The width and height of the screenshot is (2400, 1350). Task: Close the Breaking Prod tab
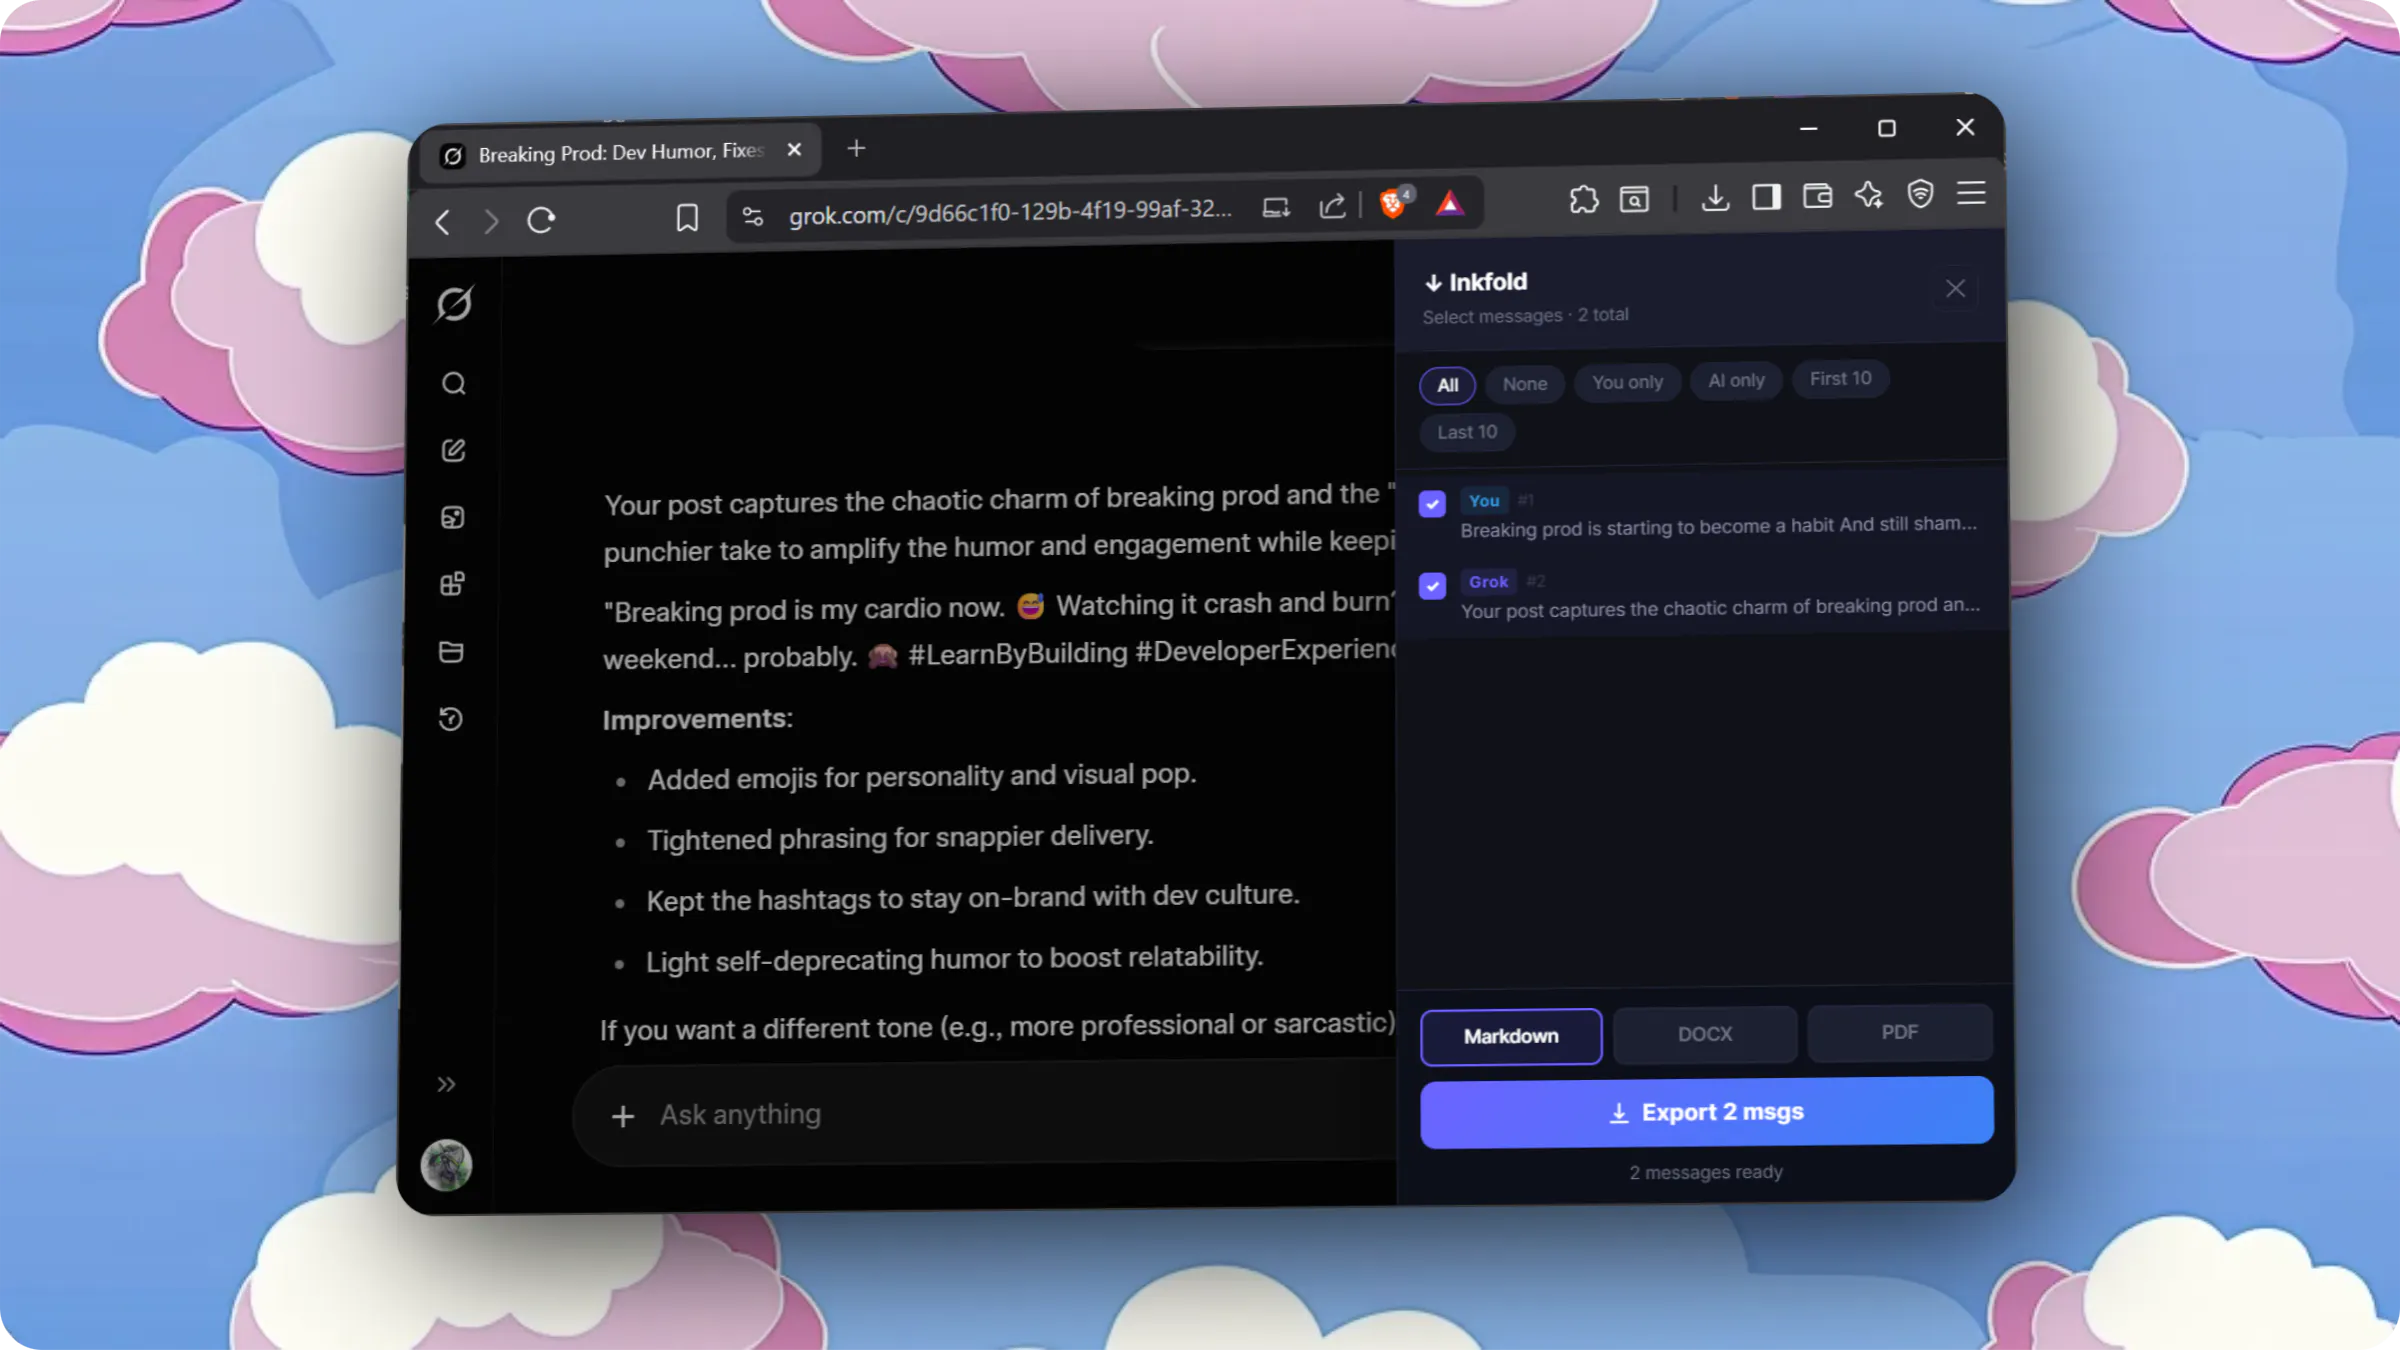tap(794, 149)
